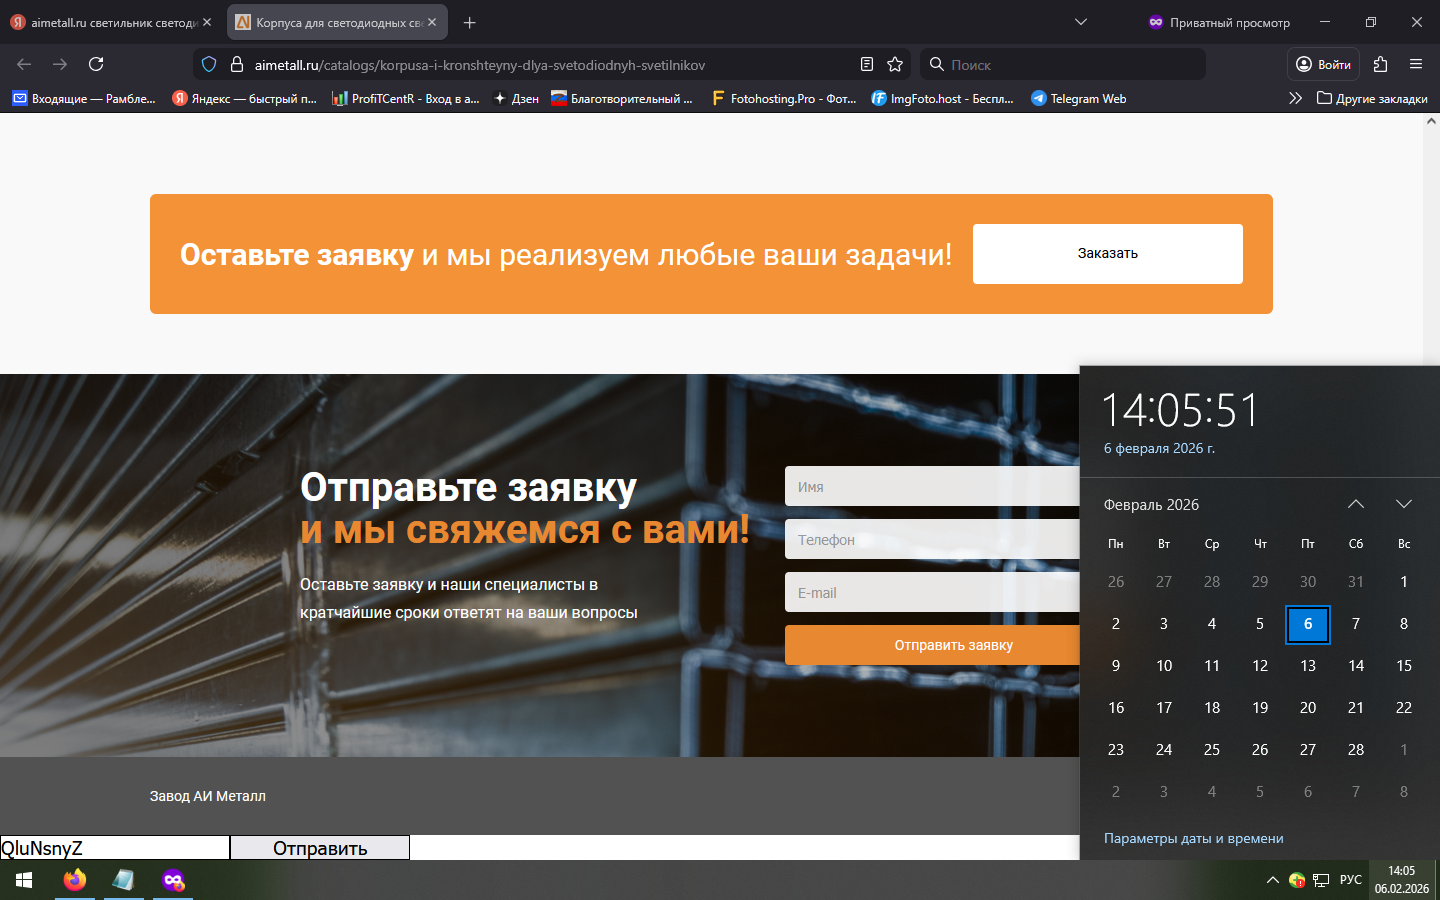Show more bookmarks toolbar items
This screenshot has width=1440, height=900.
(x=1295, y=98)
